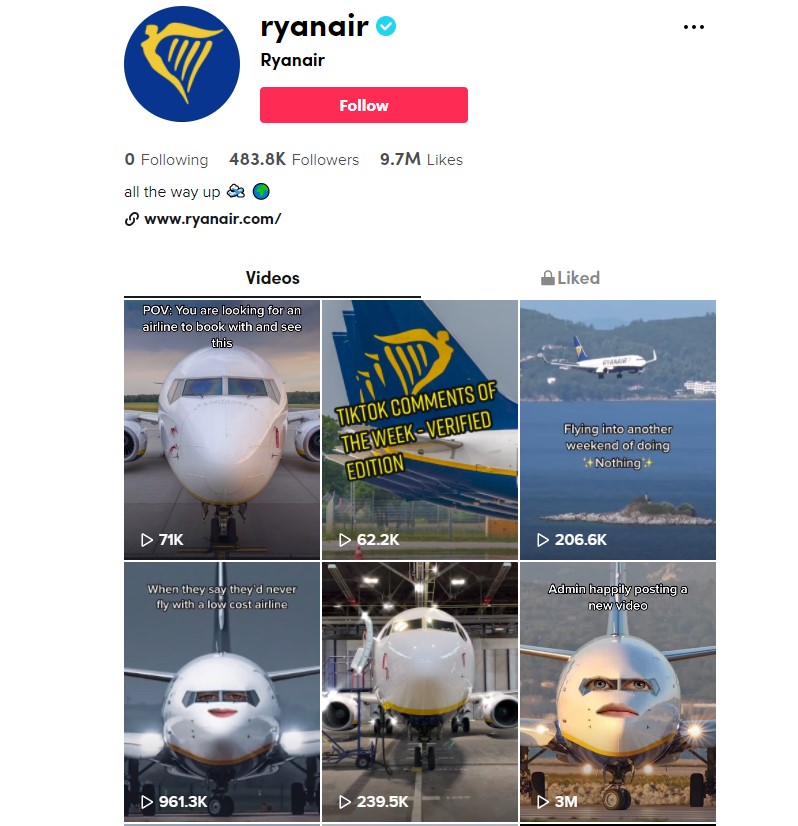Switch to the Videos tab
Screen dimensions: 798x826
click(x=272, y=278)
